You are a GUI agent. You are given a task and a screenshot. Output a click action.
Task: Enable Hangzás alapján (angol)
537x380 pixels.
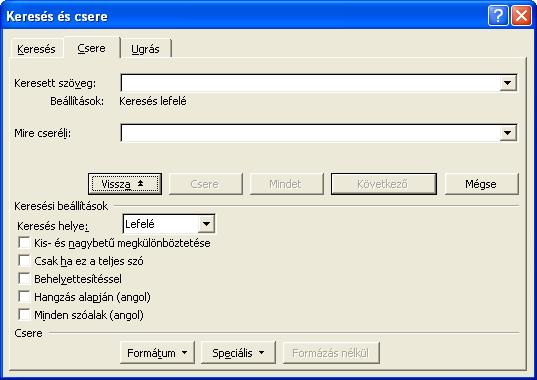24,296
